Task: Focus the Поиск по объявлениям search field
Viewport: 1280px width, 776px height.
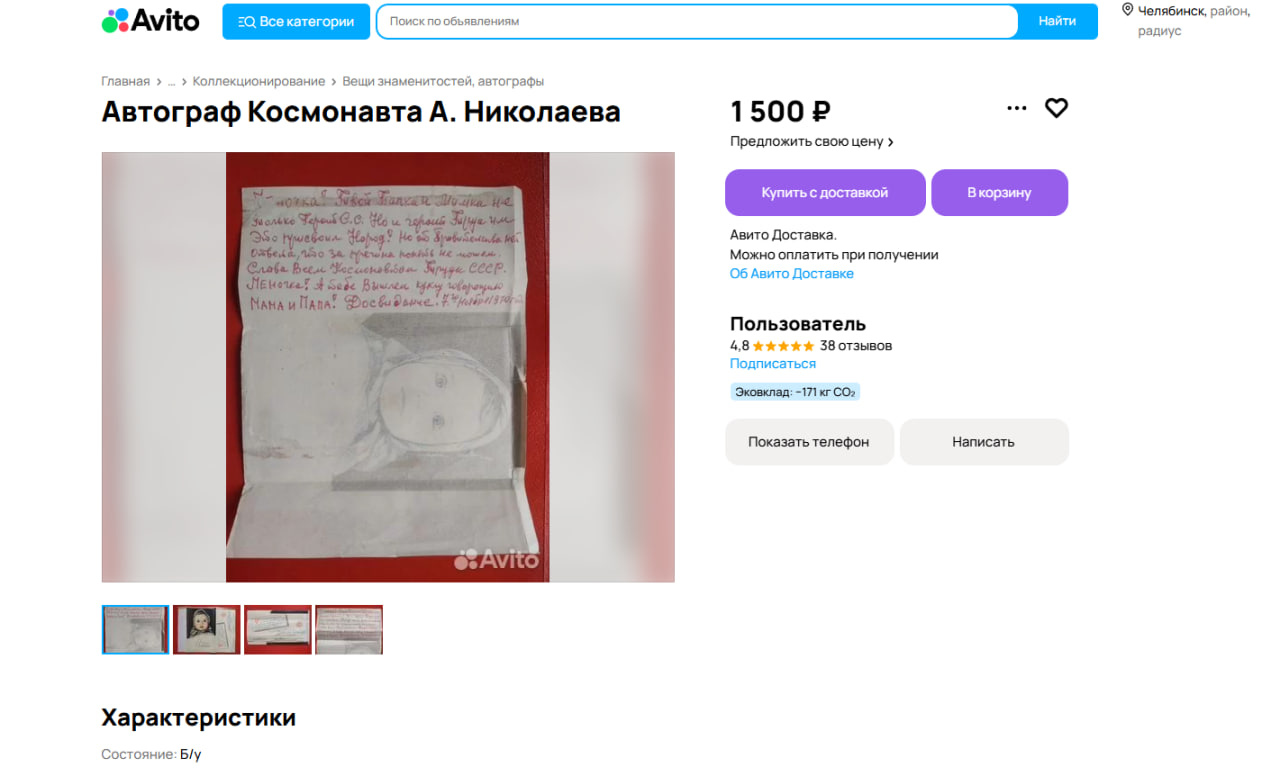Action: tap(697, 21)
